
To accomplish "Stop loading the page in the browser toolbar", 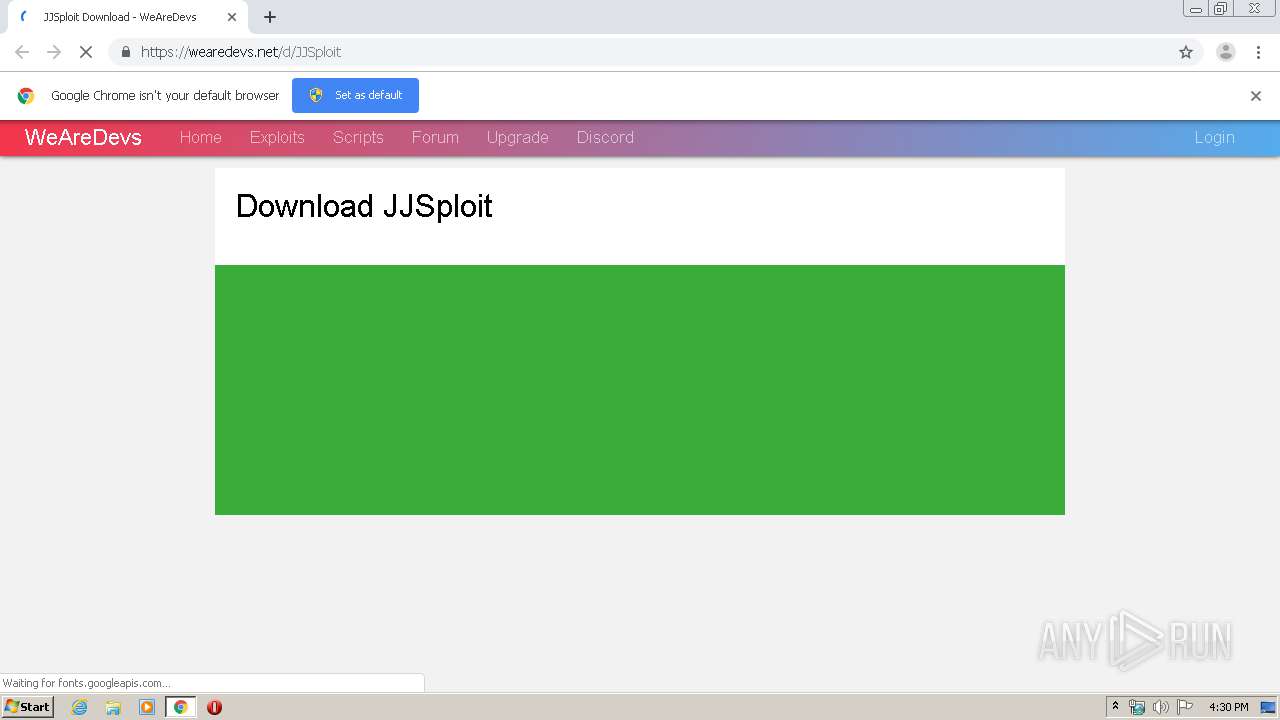I will click(86, 52).
